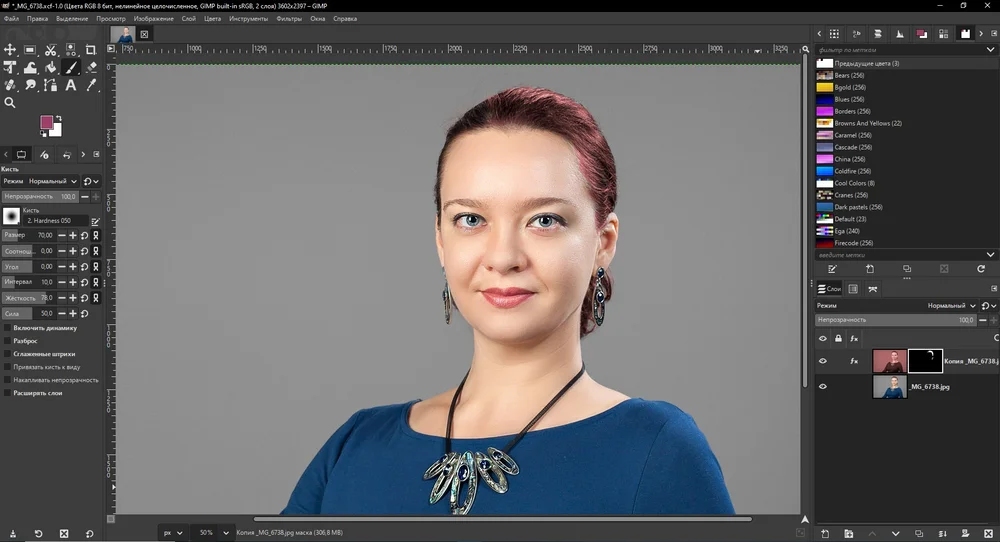Duplicate the selected palette
The width and height of the screenshot is (1000, 542).
tap(906, 269)
